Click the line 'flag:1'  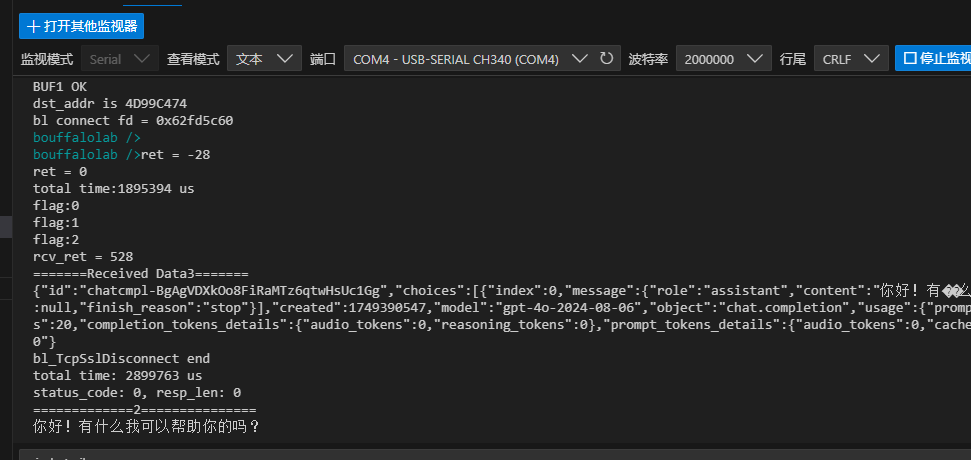pyautogui.click(x=56, y=222)
